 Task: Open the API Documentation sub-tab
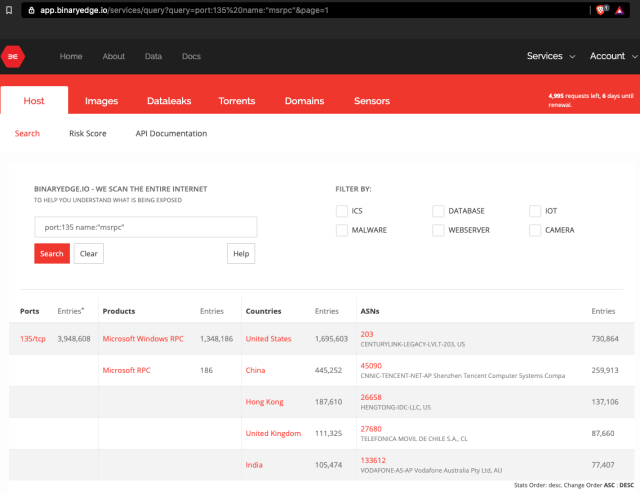tap(171, 134)
